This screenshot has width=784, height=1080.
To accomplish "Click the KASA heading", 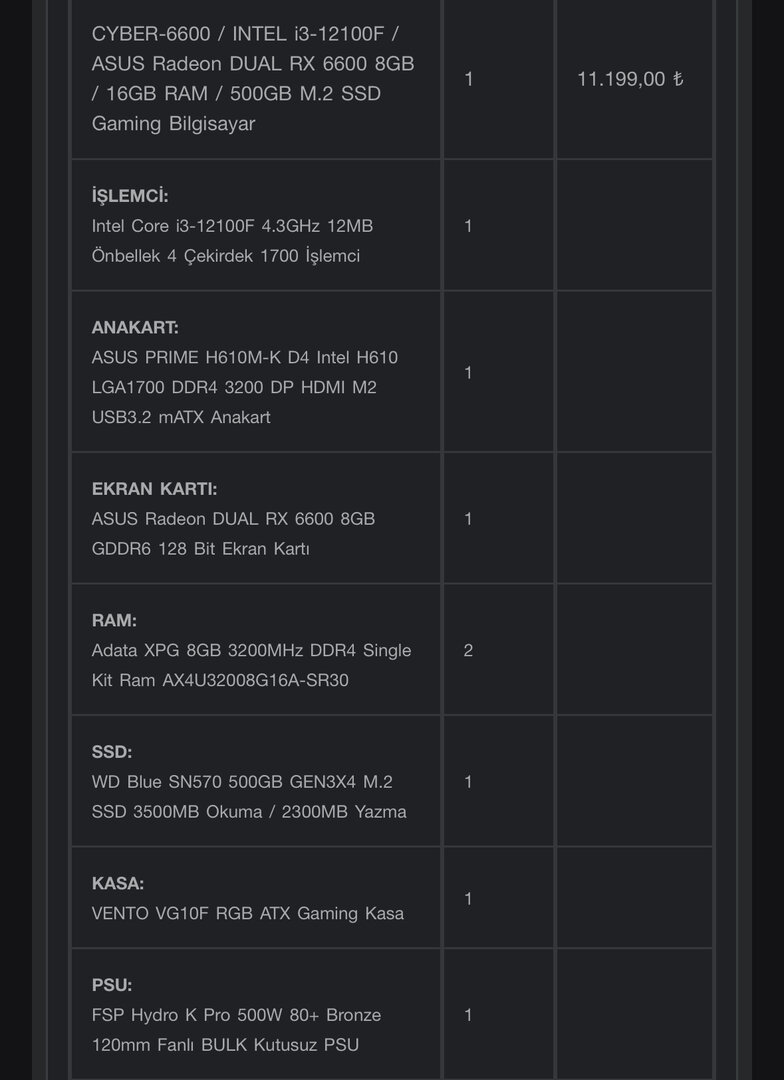I will point(118,883).
